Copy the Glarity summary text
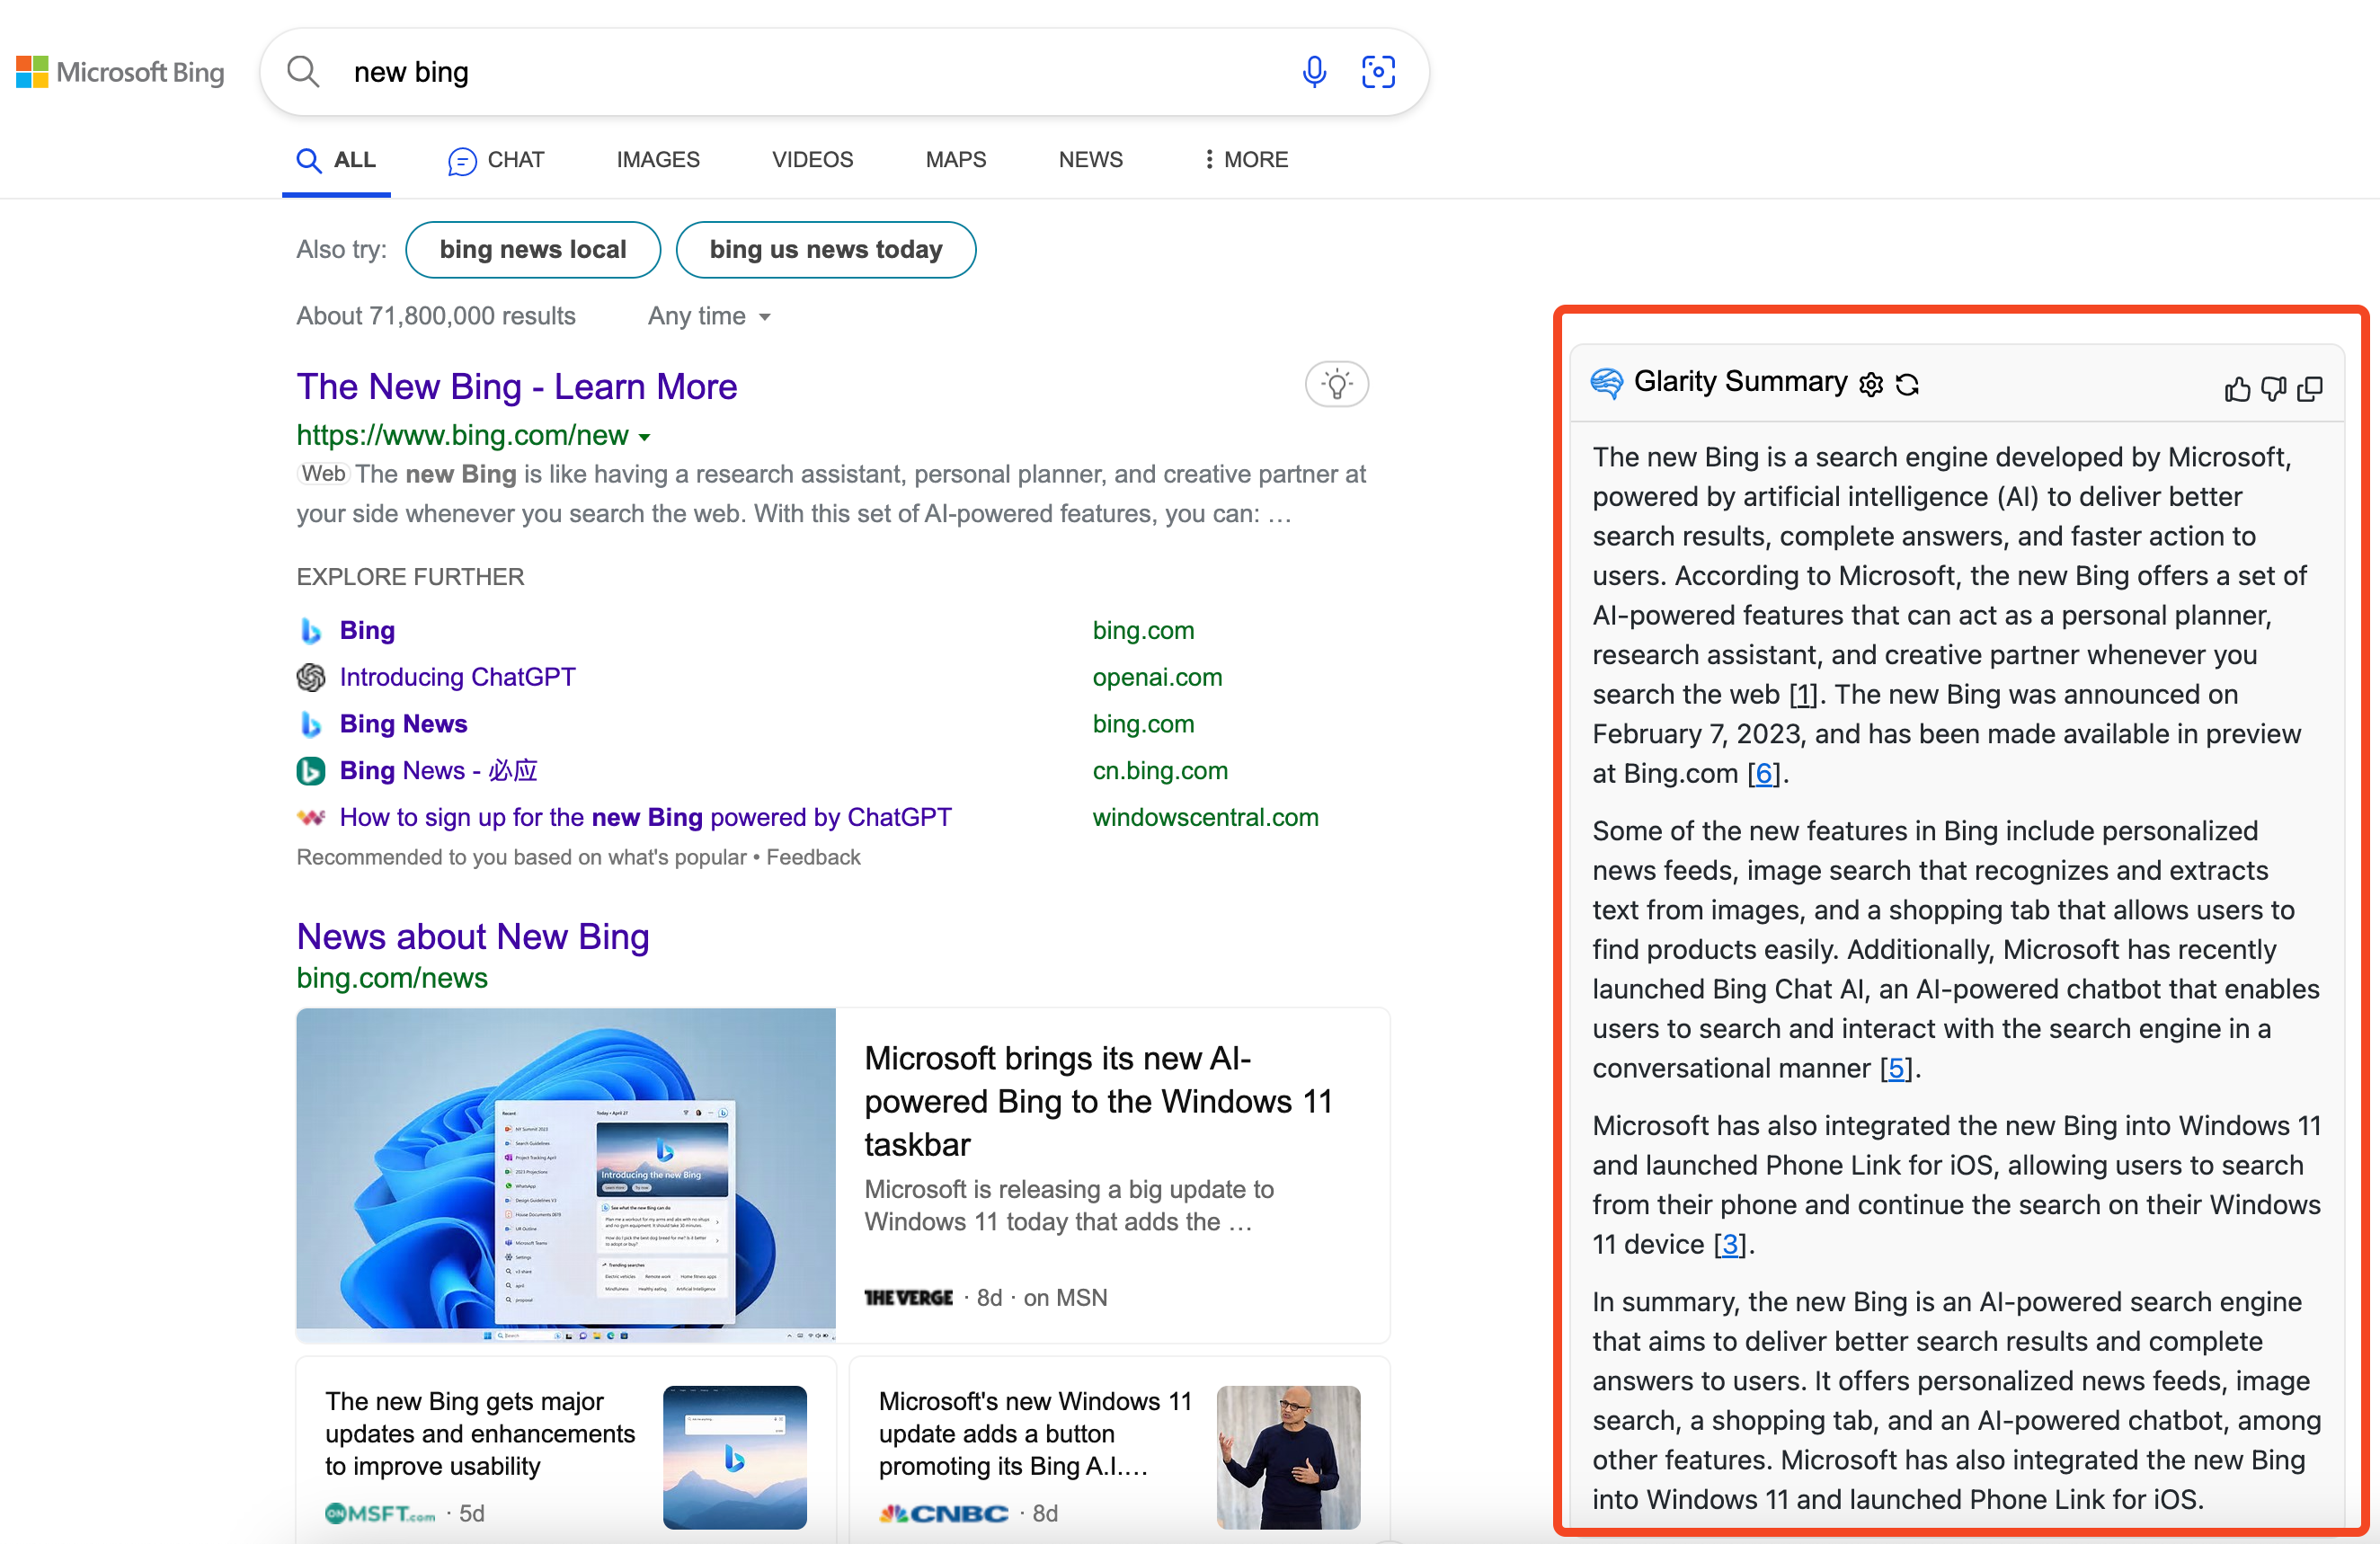This screenshot has height=1544, width=2380. [2310, 389]
